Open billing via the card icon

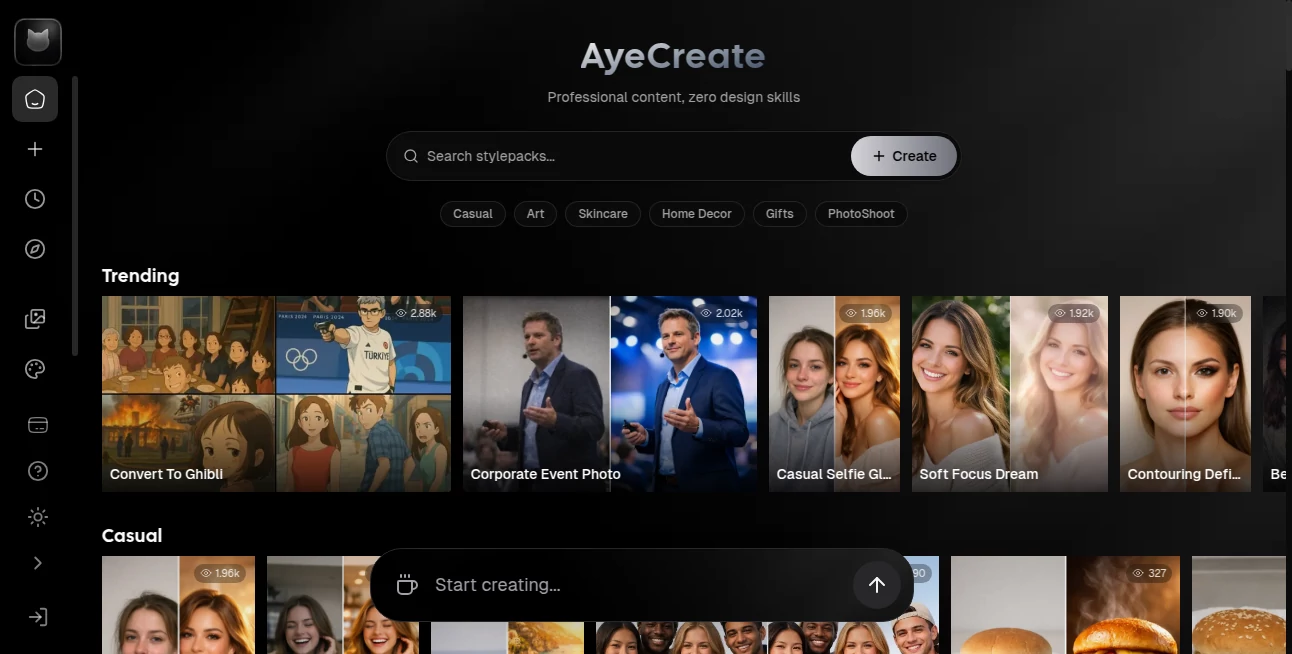tap(37, 424)
